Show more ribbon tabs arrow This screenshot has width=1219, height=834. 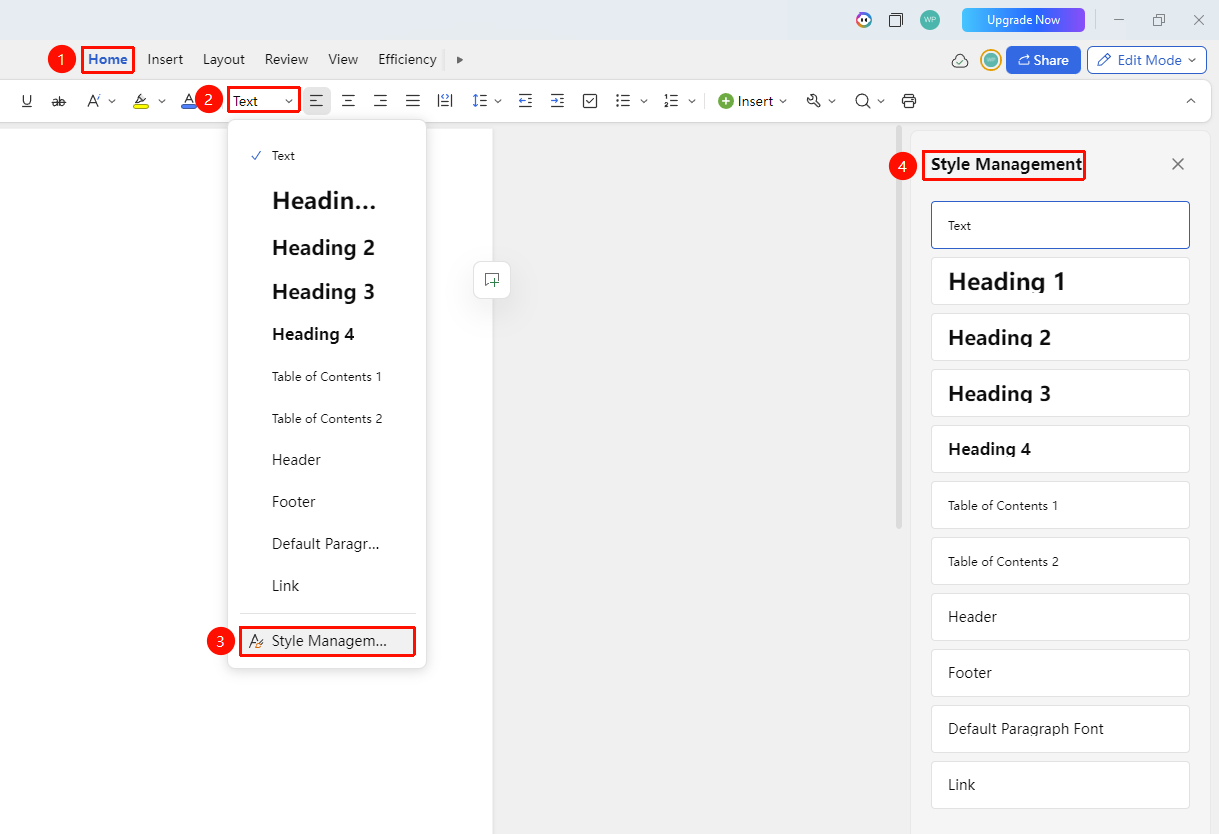pyautogui.click(x=460, y=60)
